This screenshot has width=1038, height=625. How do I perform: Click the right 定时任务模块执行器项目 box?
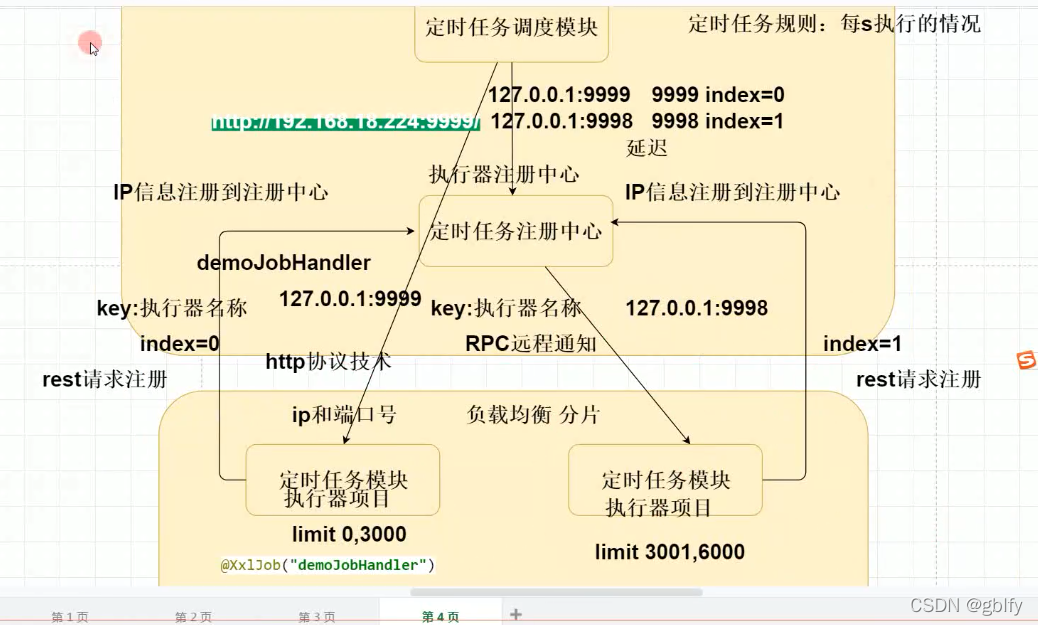coord(666,480)
